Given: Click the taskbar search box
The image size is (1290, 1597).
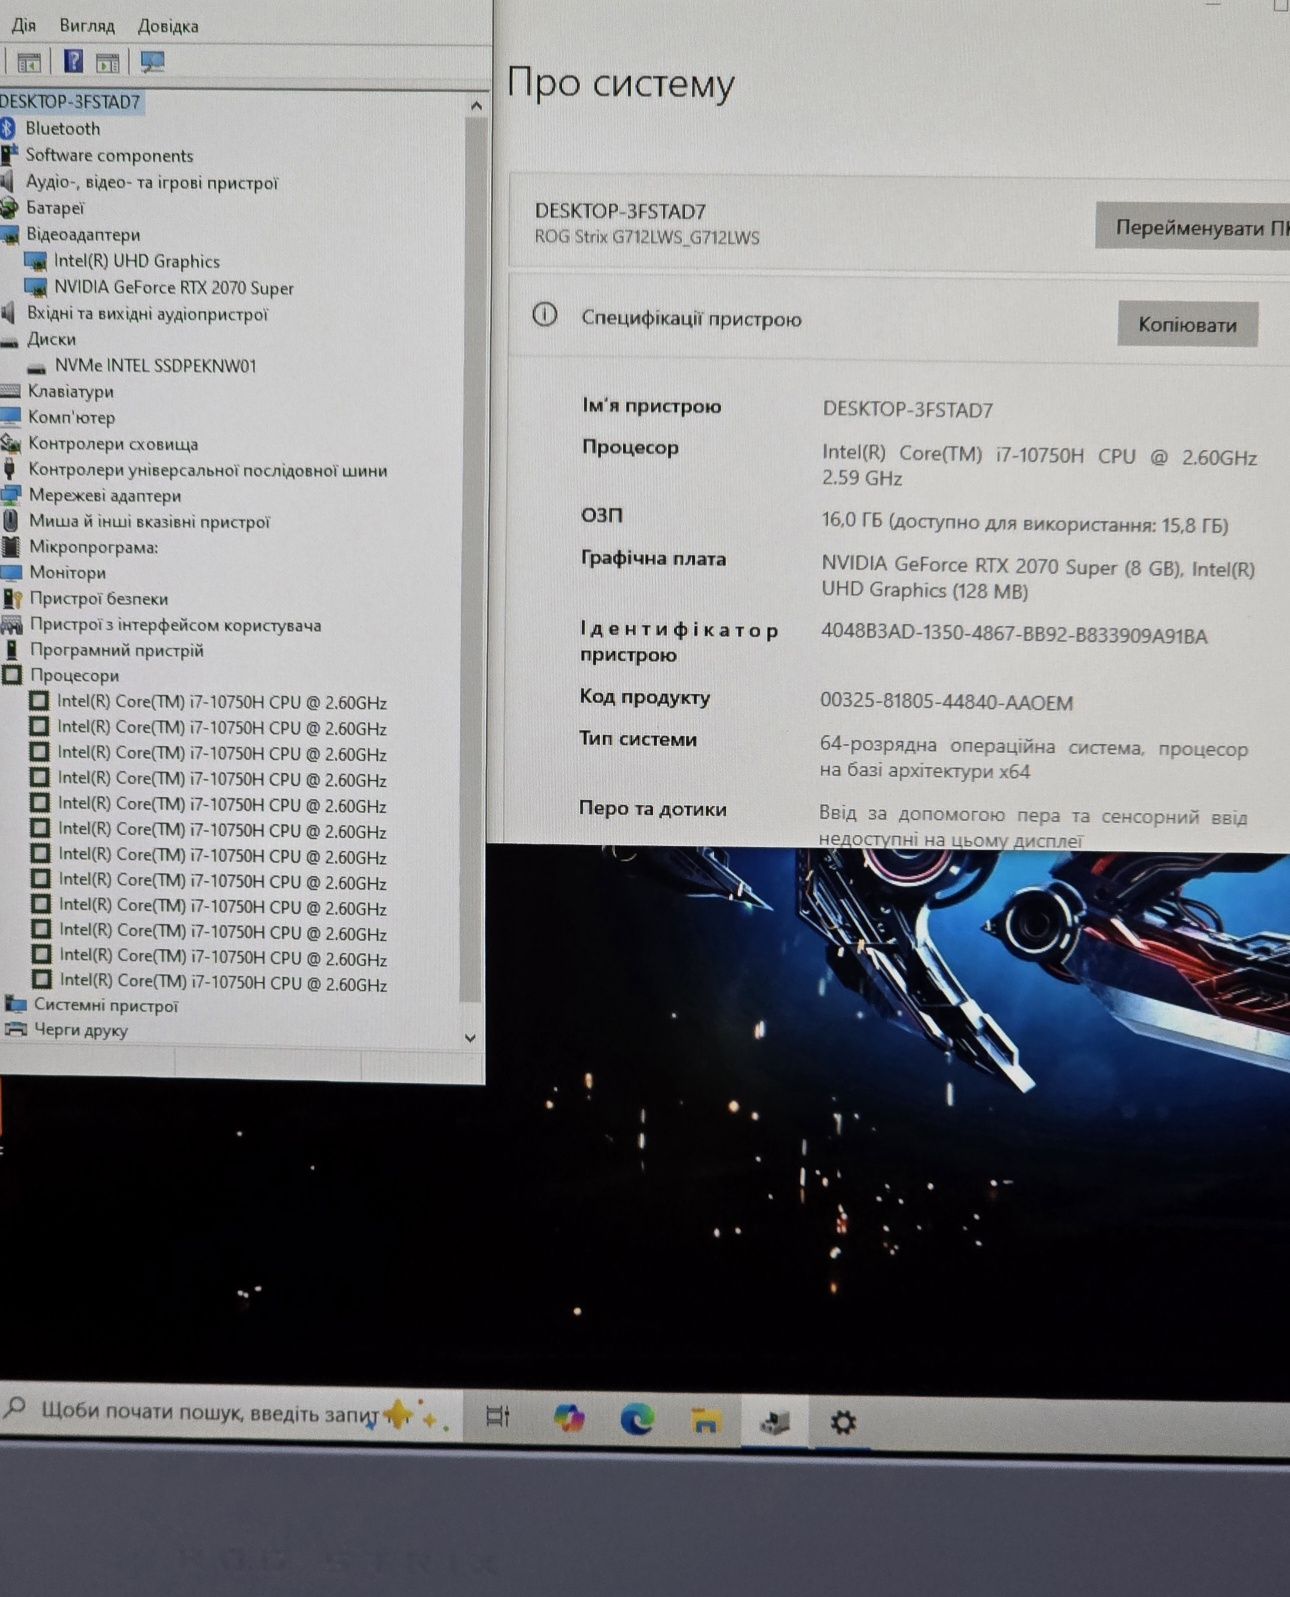Looking at the screenshot, I should 232,1412.
